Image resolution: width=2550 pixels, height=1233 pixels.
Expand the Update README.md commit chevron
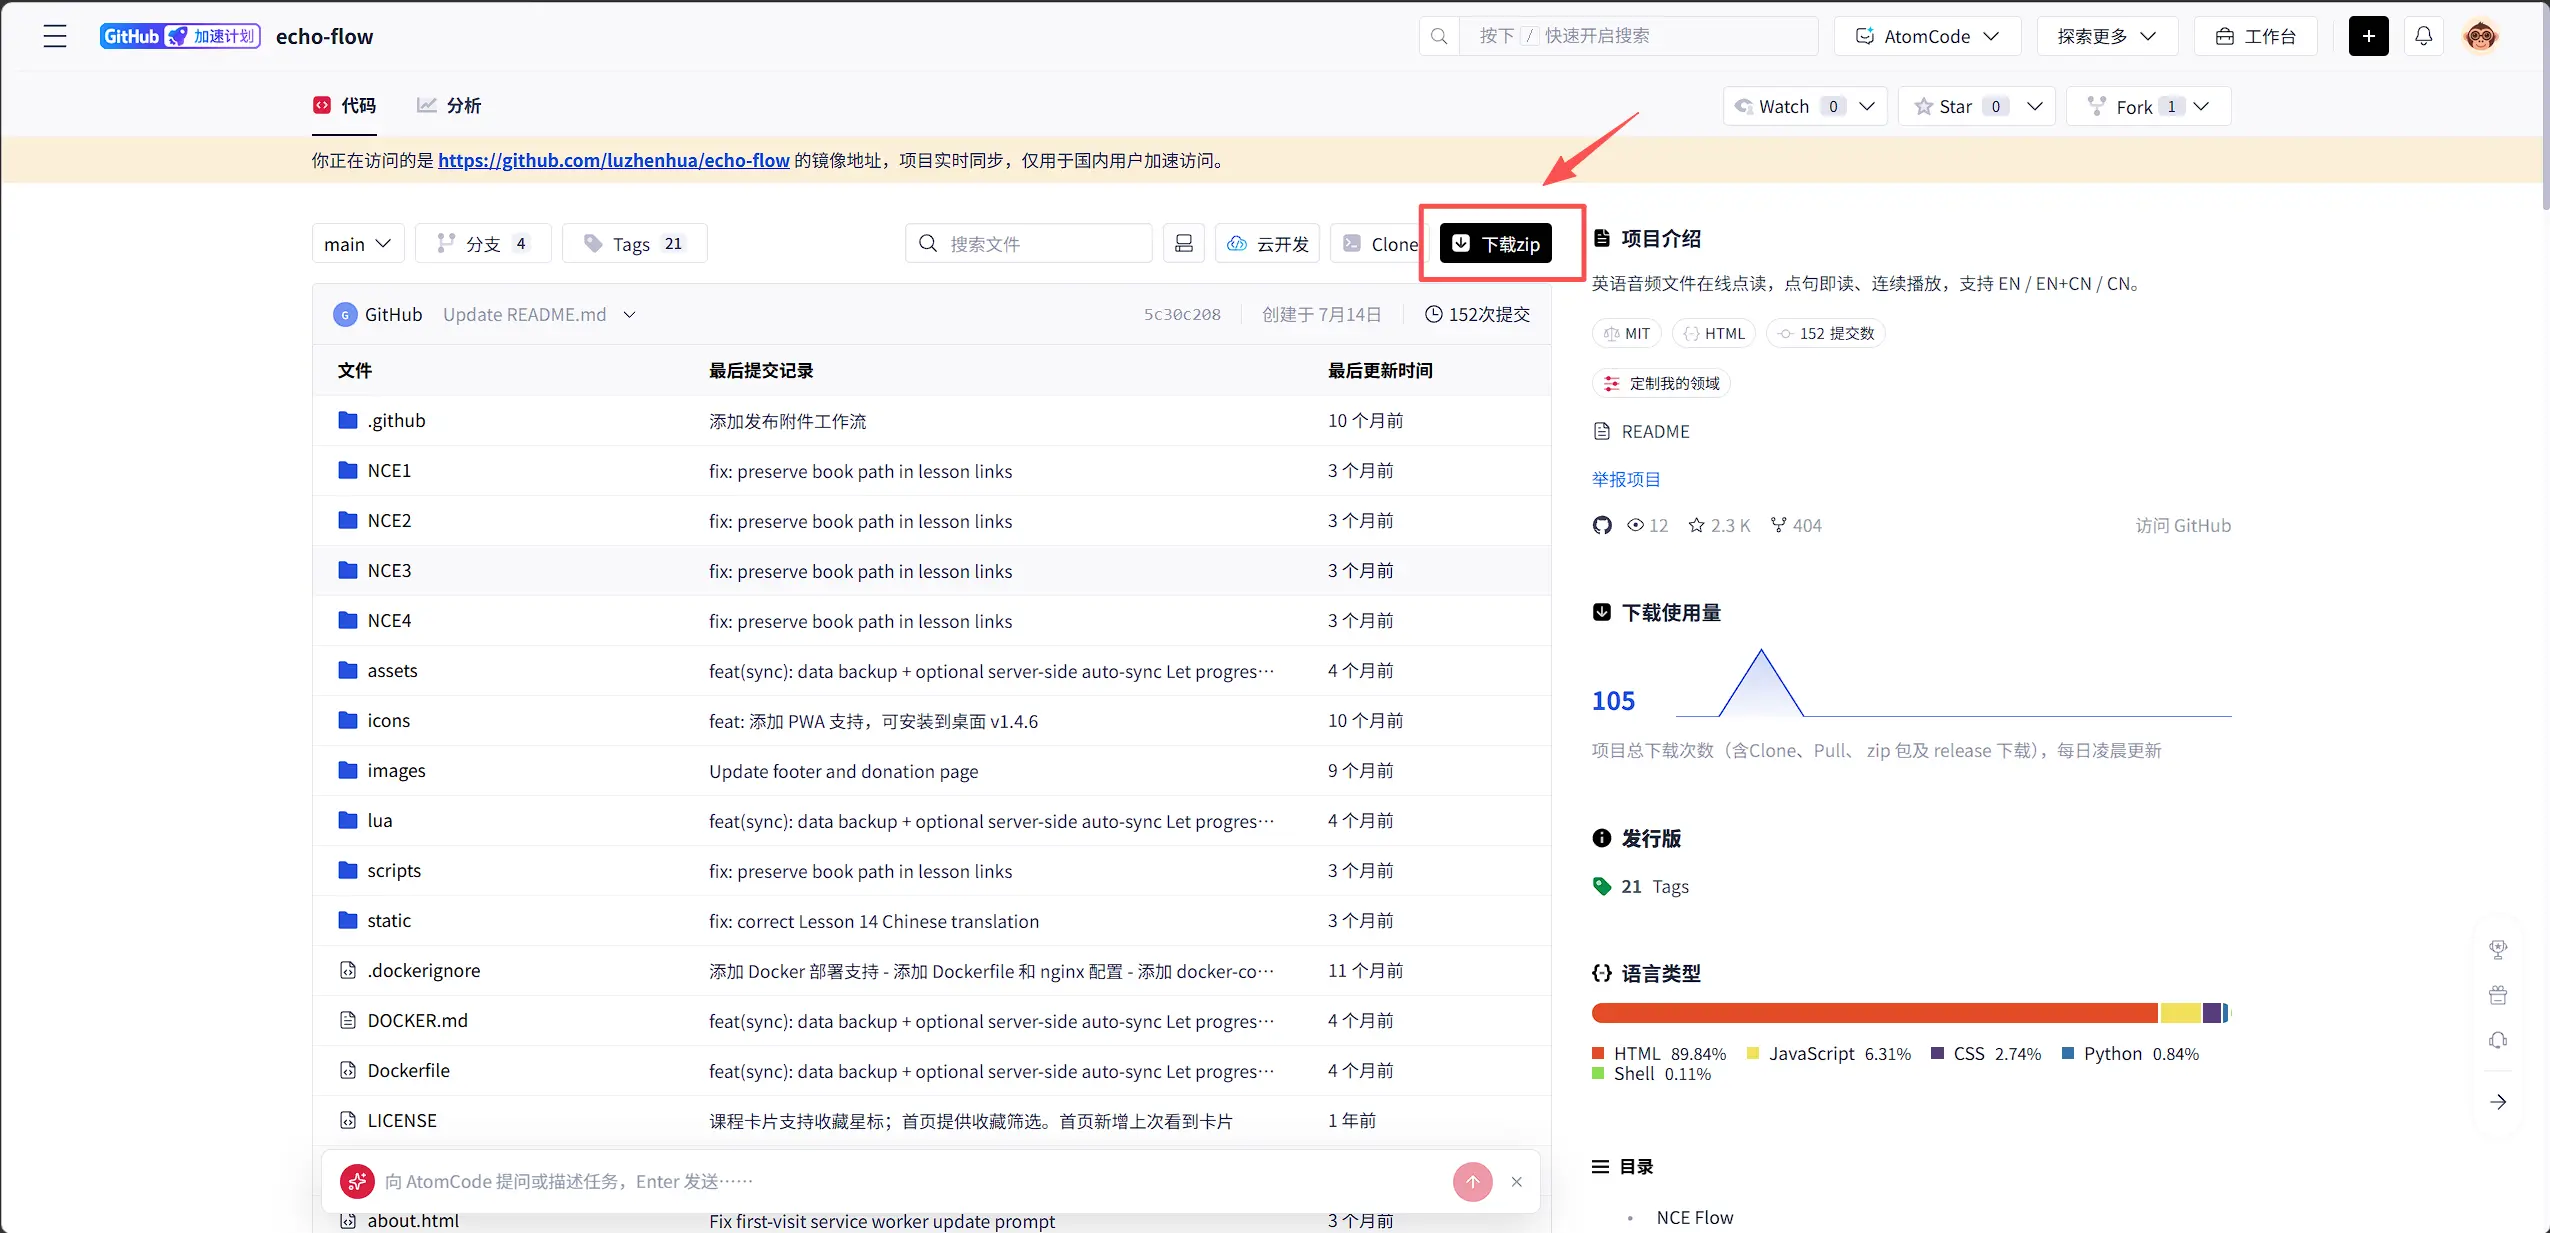[x=629, y=315]
